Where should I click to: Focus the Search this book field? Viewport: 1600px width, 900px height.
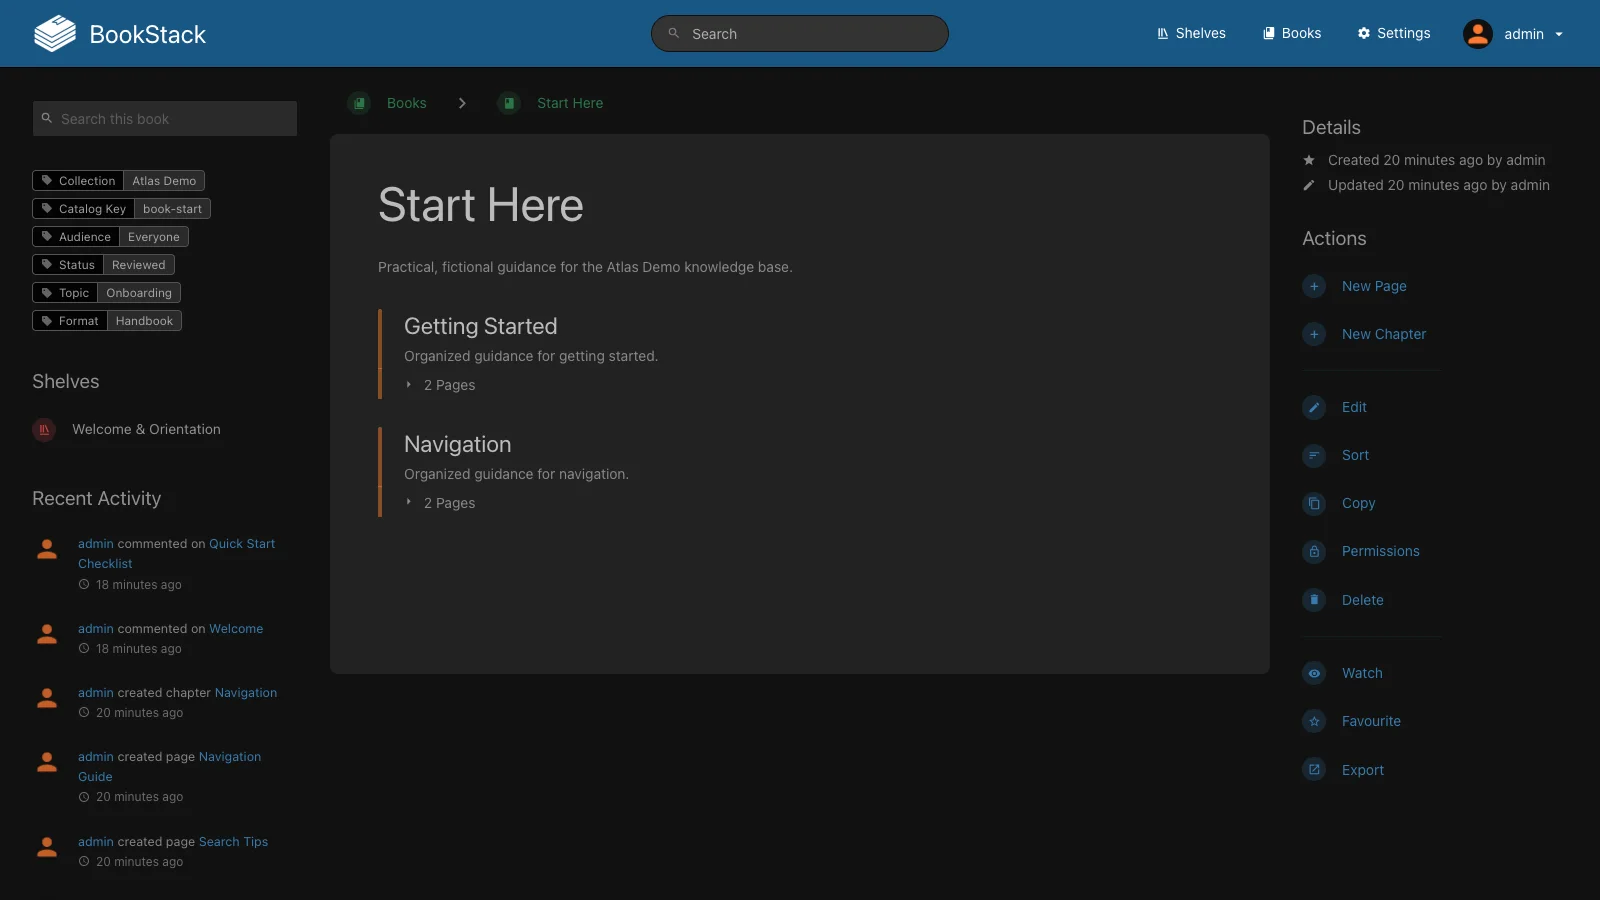(165, 118)
